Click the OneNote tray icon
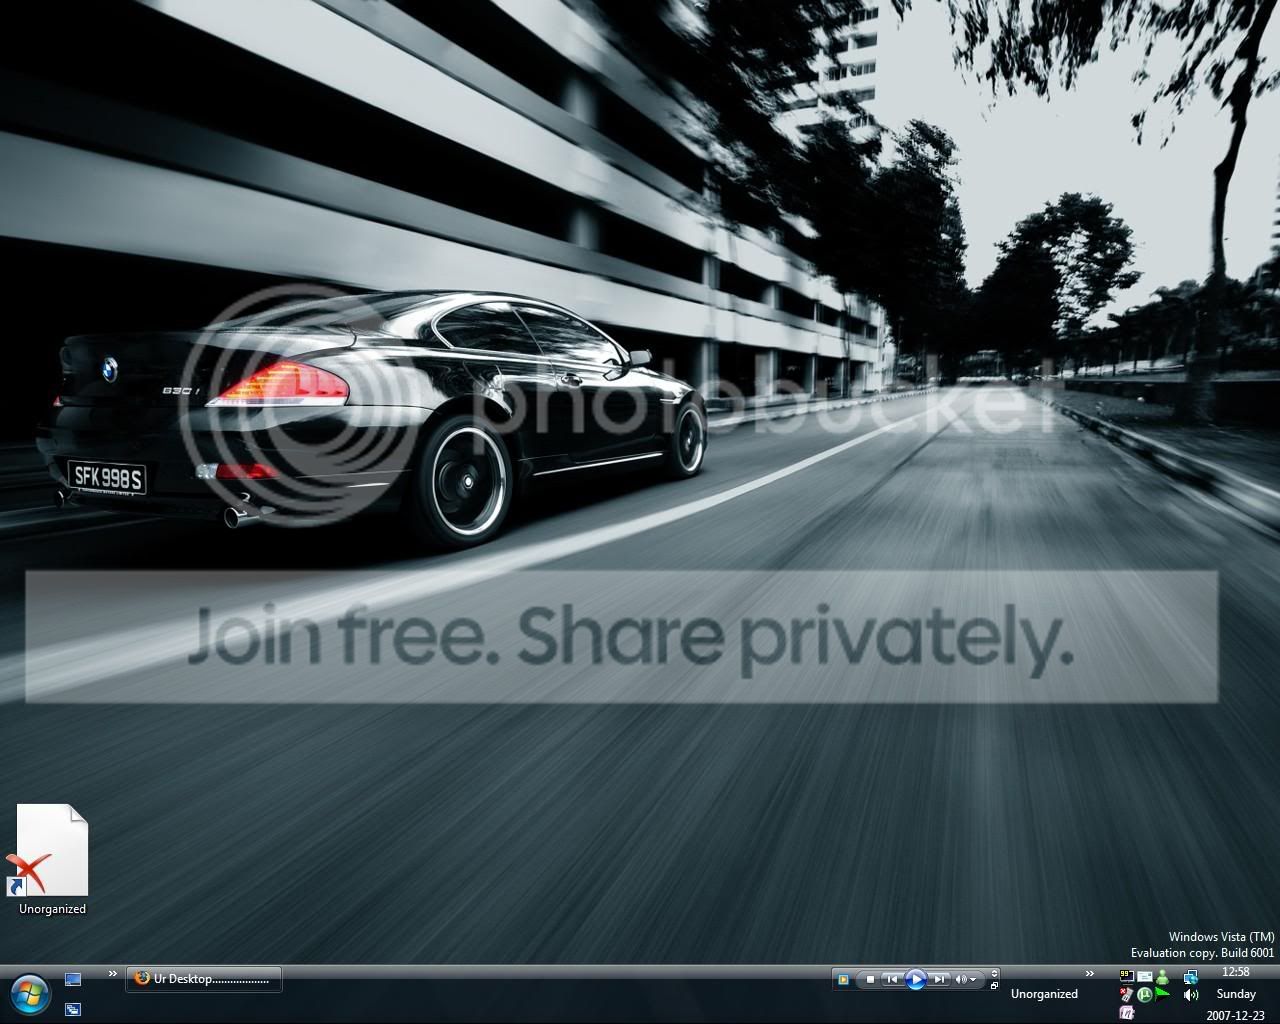 (x=1127, y=1013)
